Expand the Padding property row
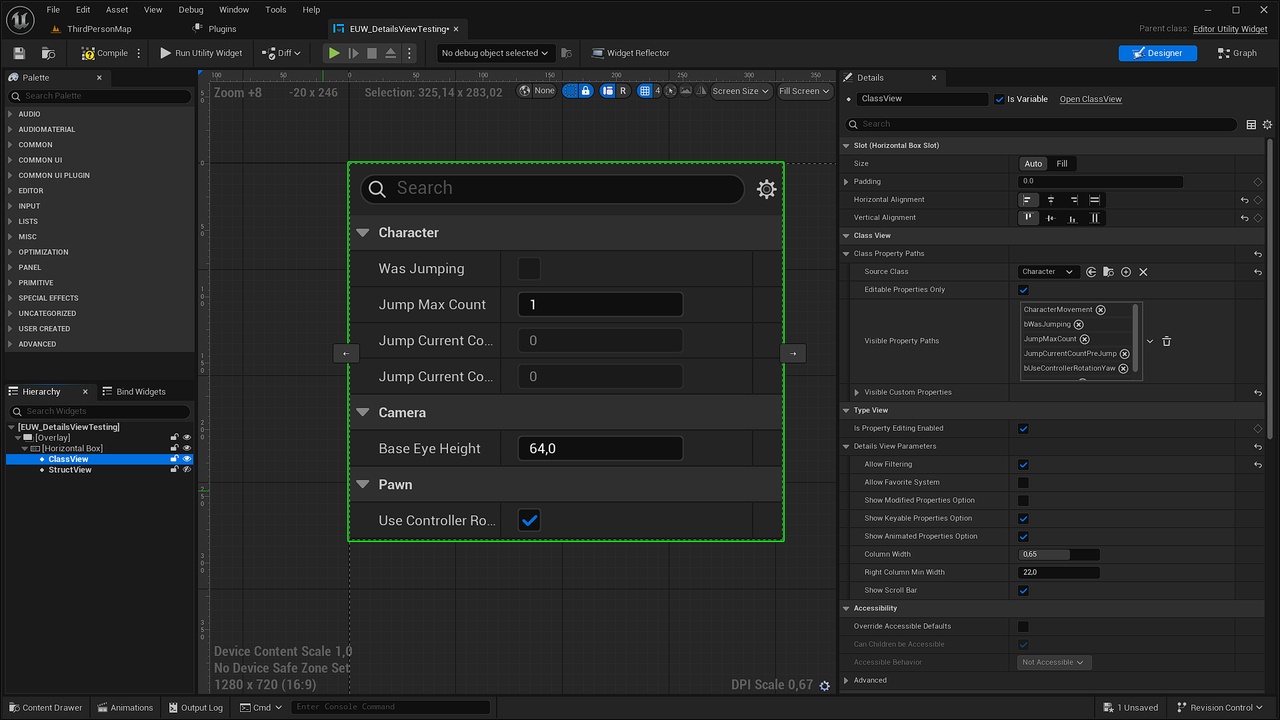Viewport: 1280px width, 720px height. tap(846, 182)
